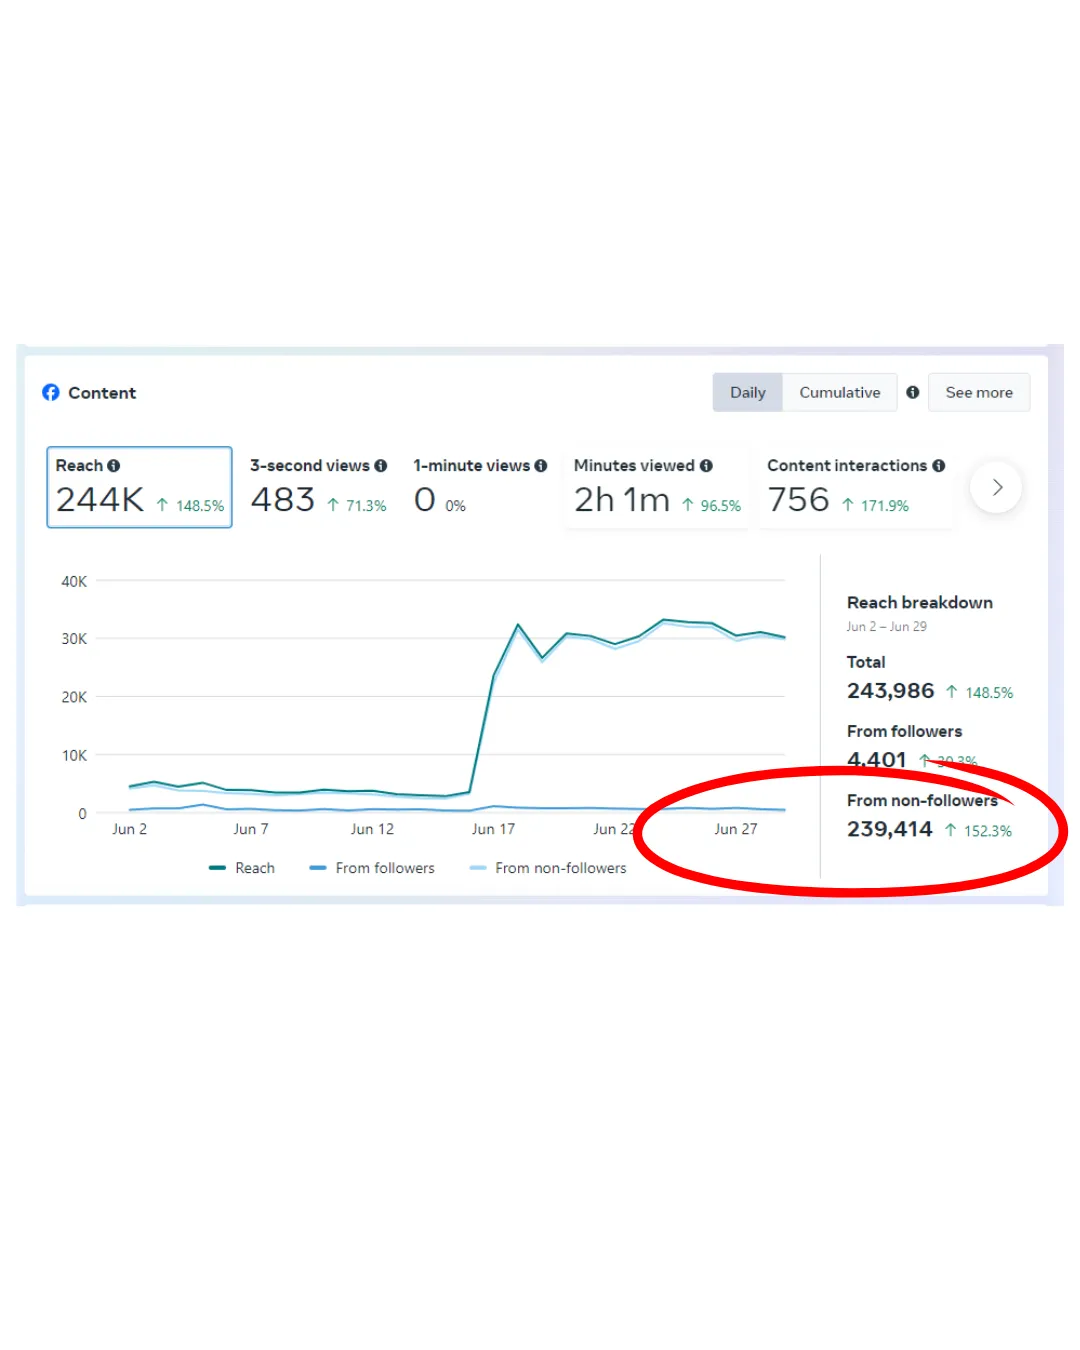Open the See more button

pyautogui.click(x=979, y=392)
